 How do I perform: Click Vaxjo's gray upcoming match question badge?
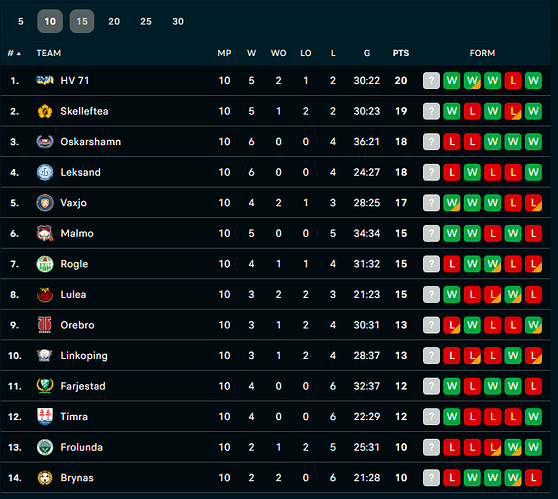pyautogui.click(x=431, y=203)
